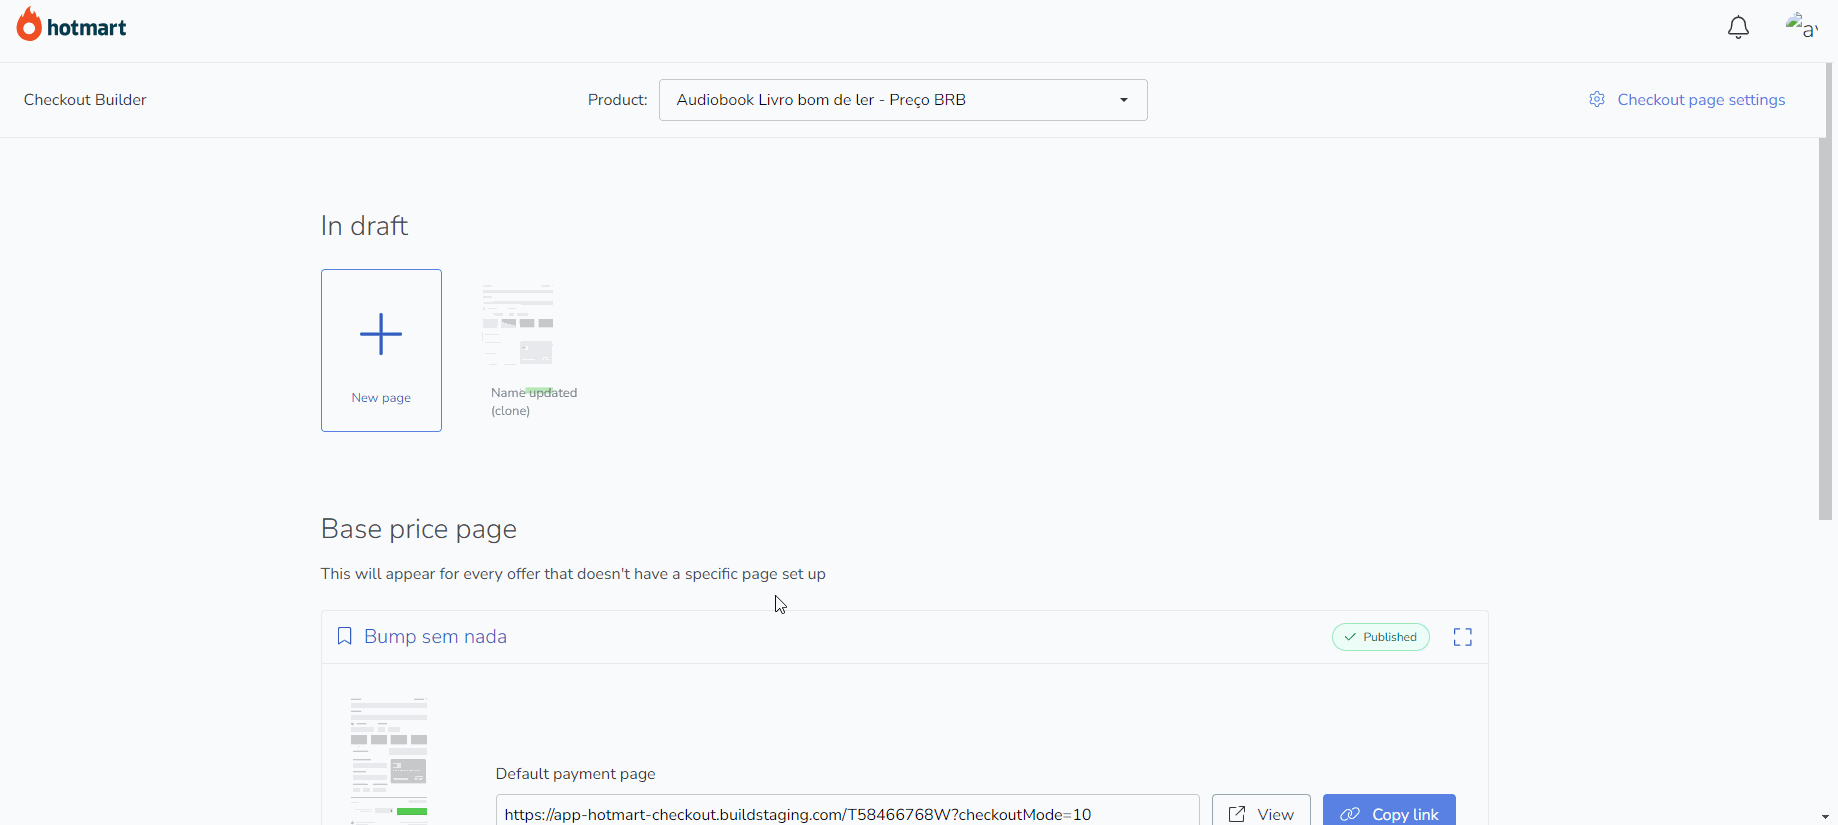Click the hotmart flame logo
Screen dimensions: 1838x825
point(29,25)
